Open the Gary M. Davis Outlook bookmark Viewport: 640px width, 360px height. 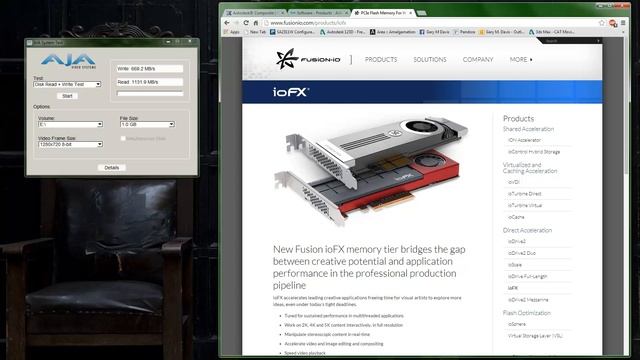coord(502,32)
